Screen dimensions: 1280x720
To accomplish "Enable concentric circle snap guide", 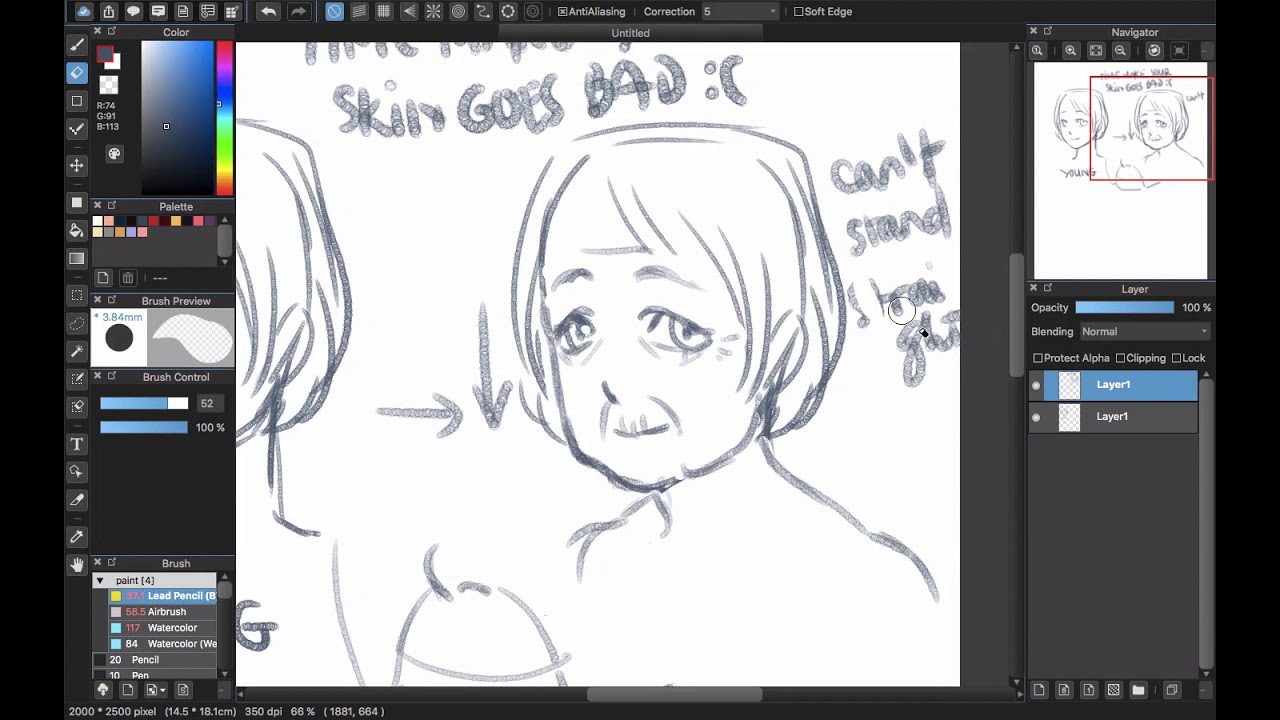I will click(458, 11).
